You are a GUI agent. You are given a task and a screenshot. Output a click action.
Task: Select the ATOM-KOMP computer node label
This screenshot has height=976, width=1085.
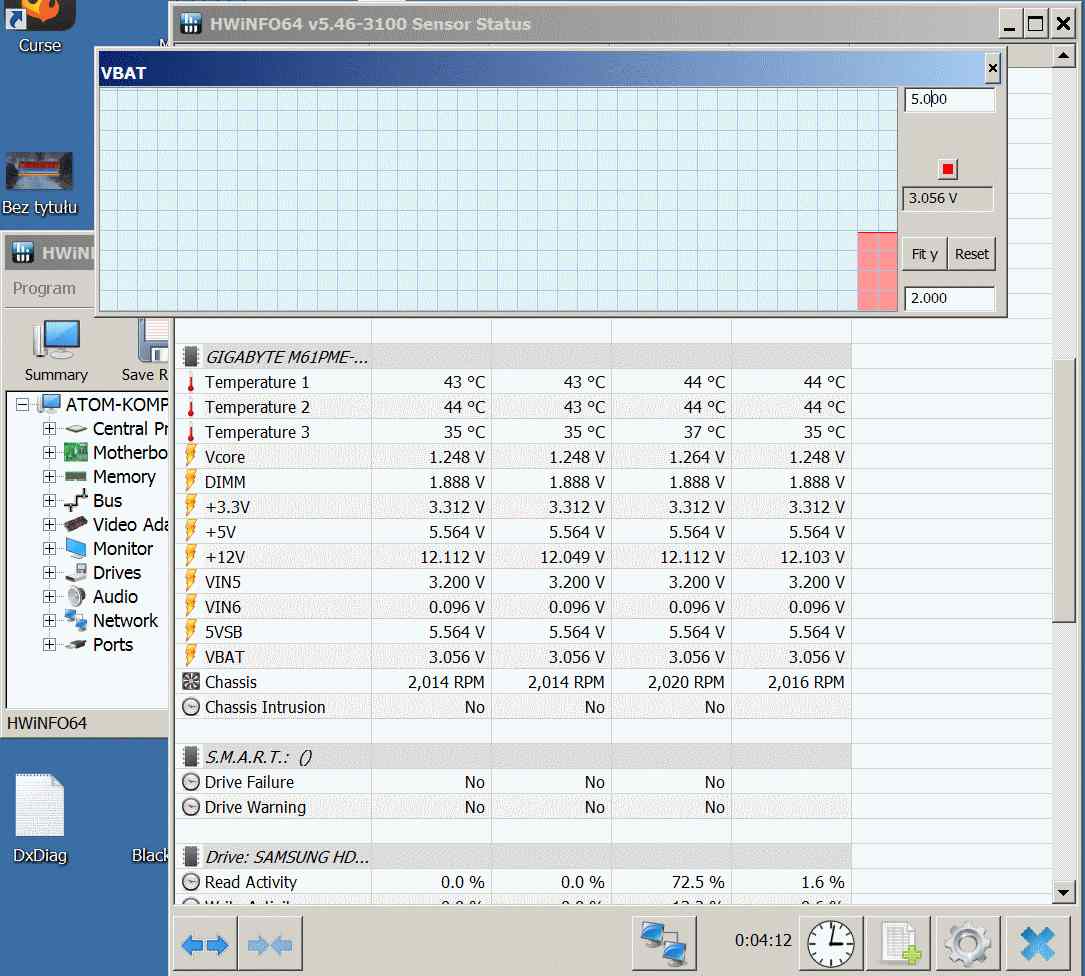116,404
